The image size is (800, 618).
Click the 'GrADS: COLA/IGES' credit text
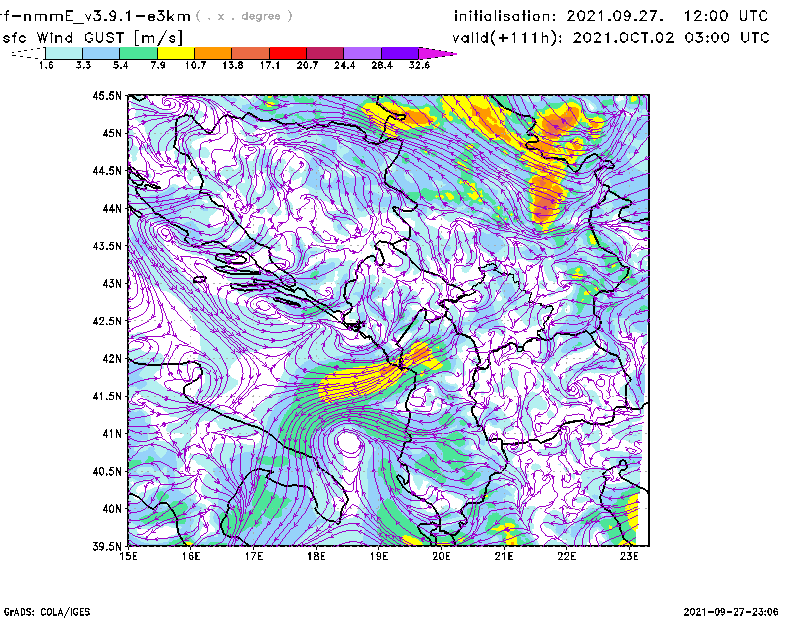(x=47, y=612)
